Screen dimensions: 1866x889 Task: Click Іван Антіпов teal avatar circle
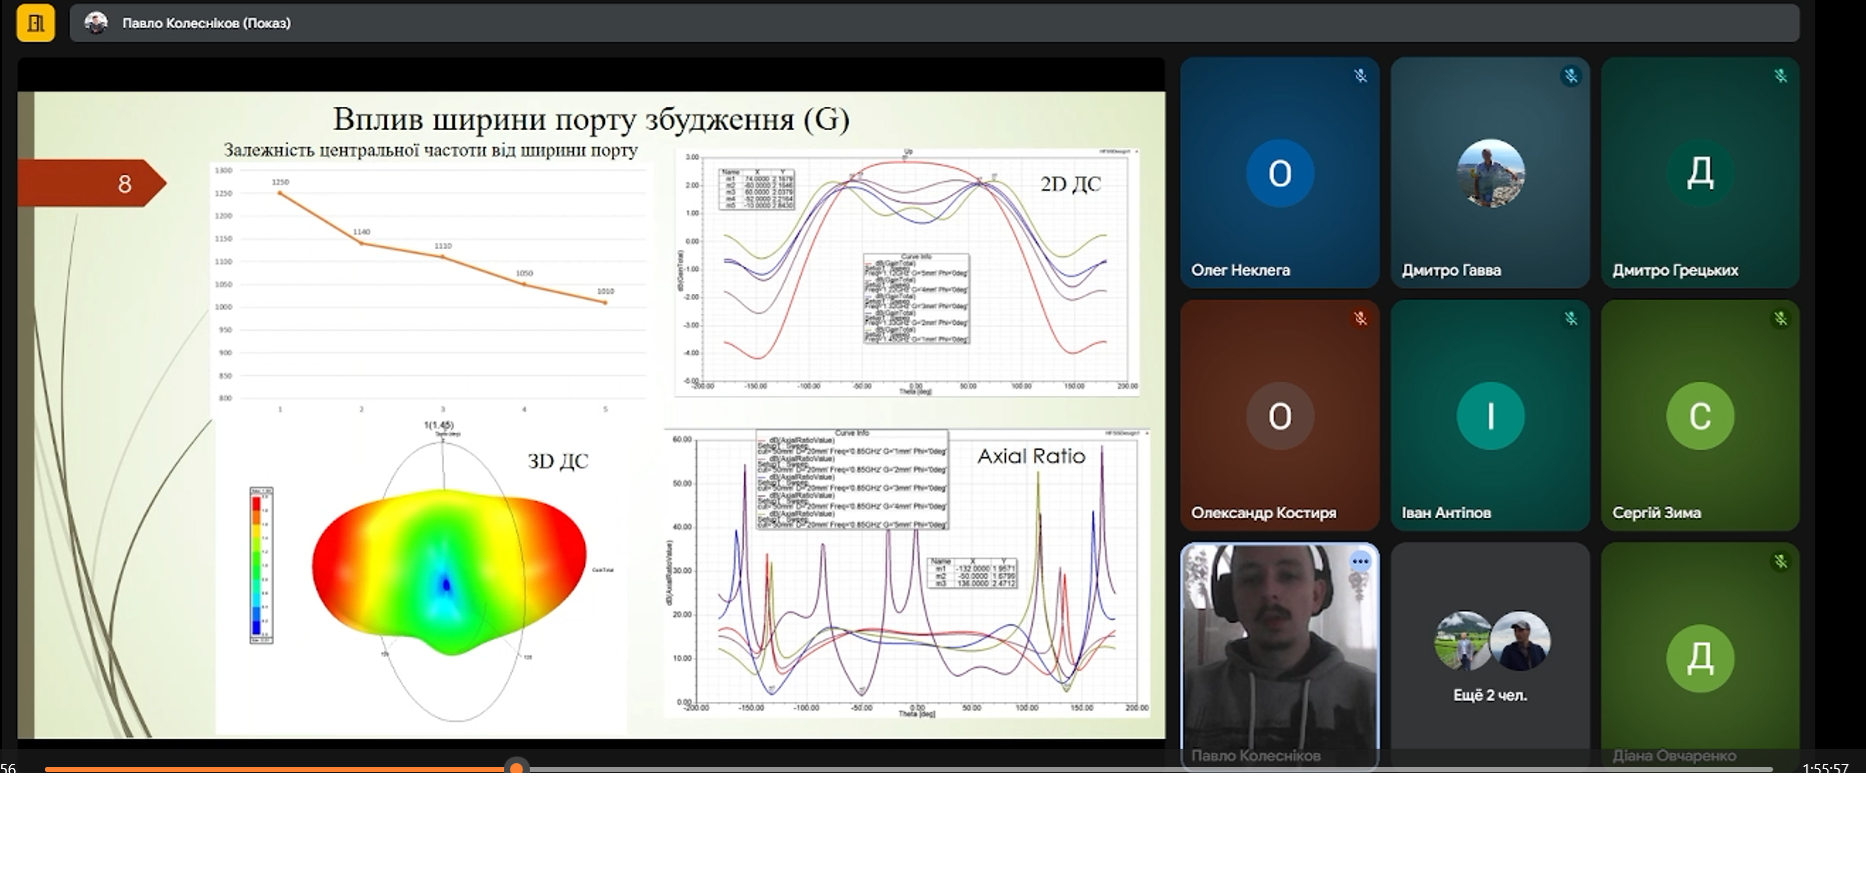[1490, 416]
